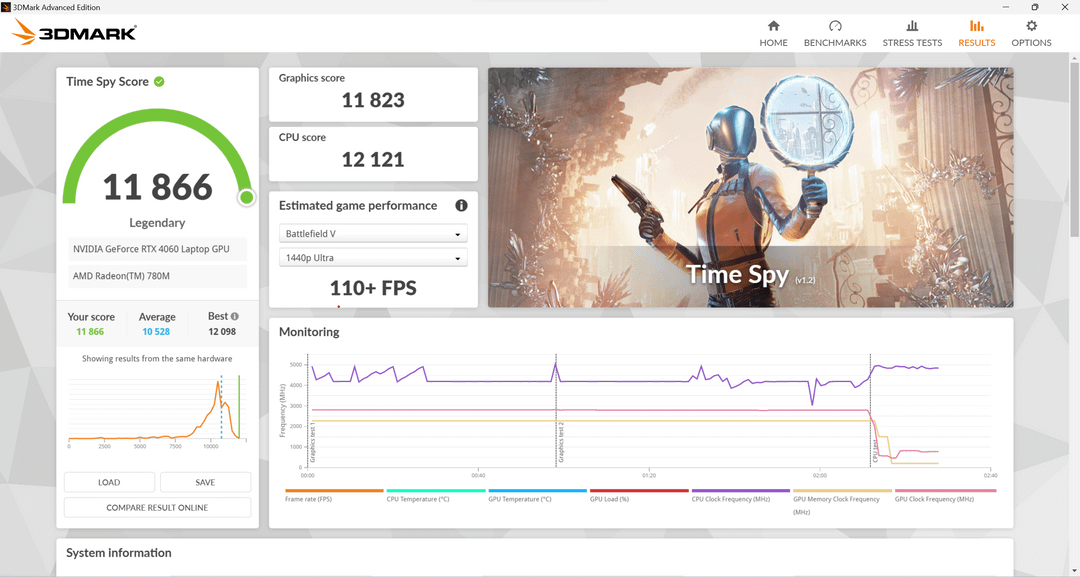Open the Home tab
The width and height of the screenshot is (1080, 577).
point(773,33)
